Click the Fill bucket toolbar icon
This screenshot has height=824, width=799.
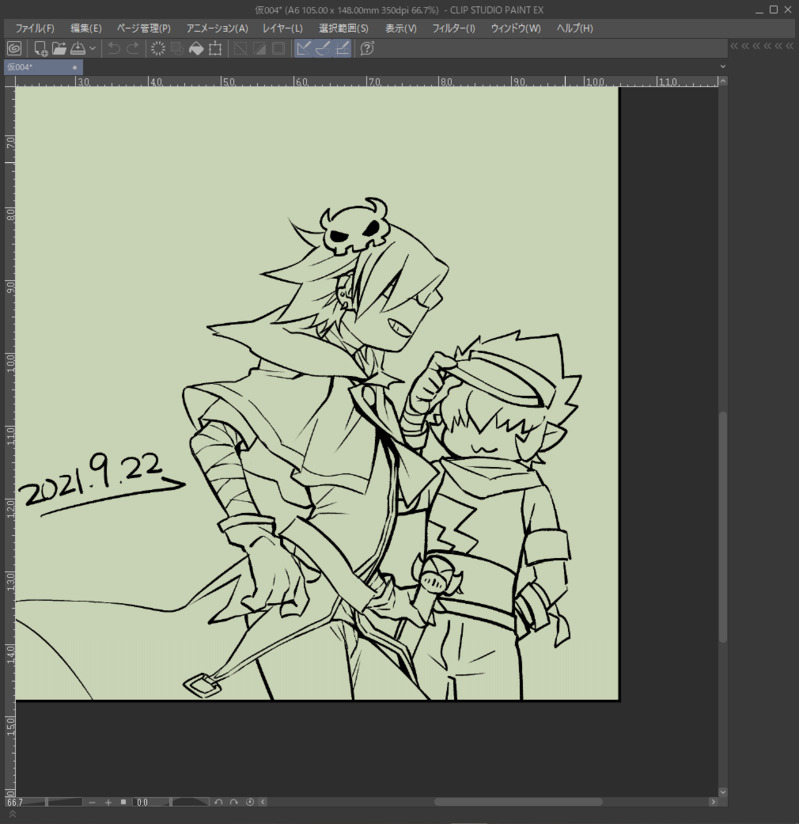point(196,49)
